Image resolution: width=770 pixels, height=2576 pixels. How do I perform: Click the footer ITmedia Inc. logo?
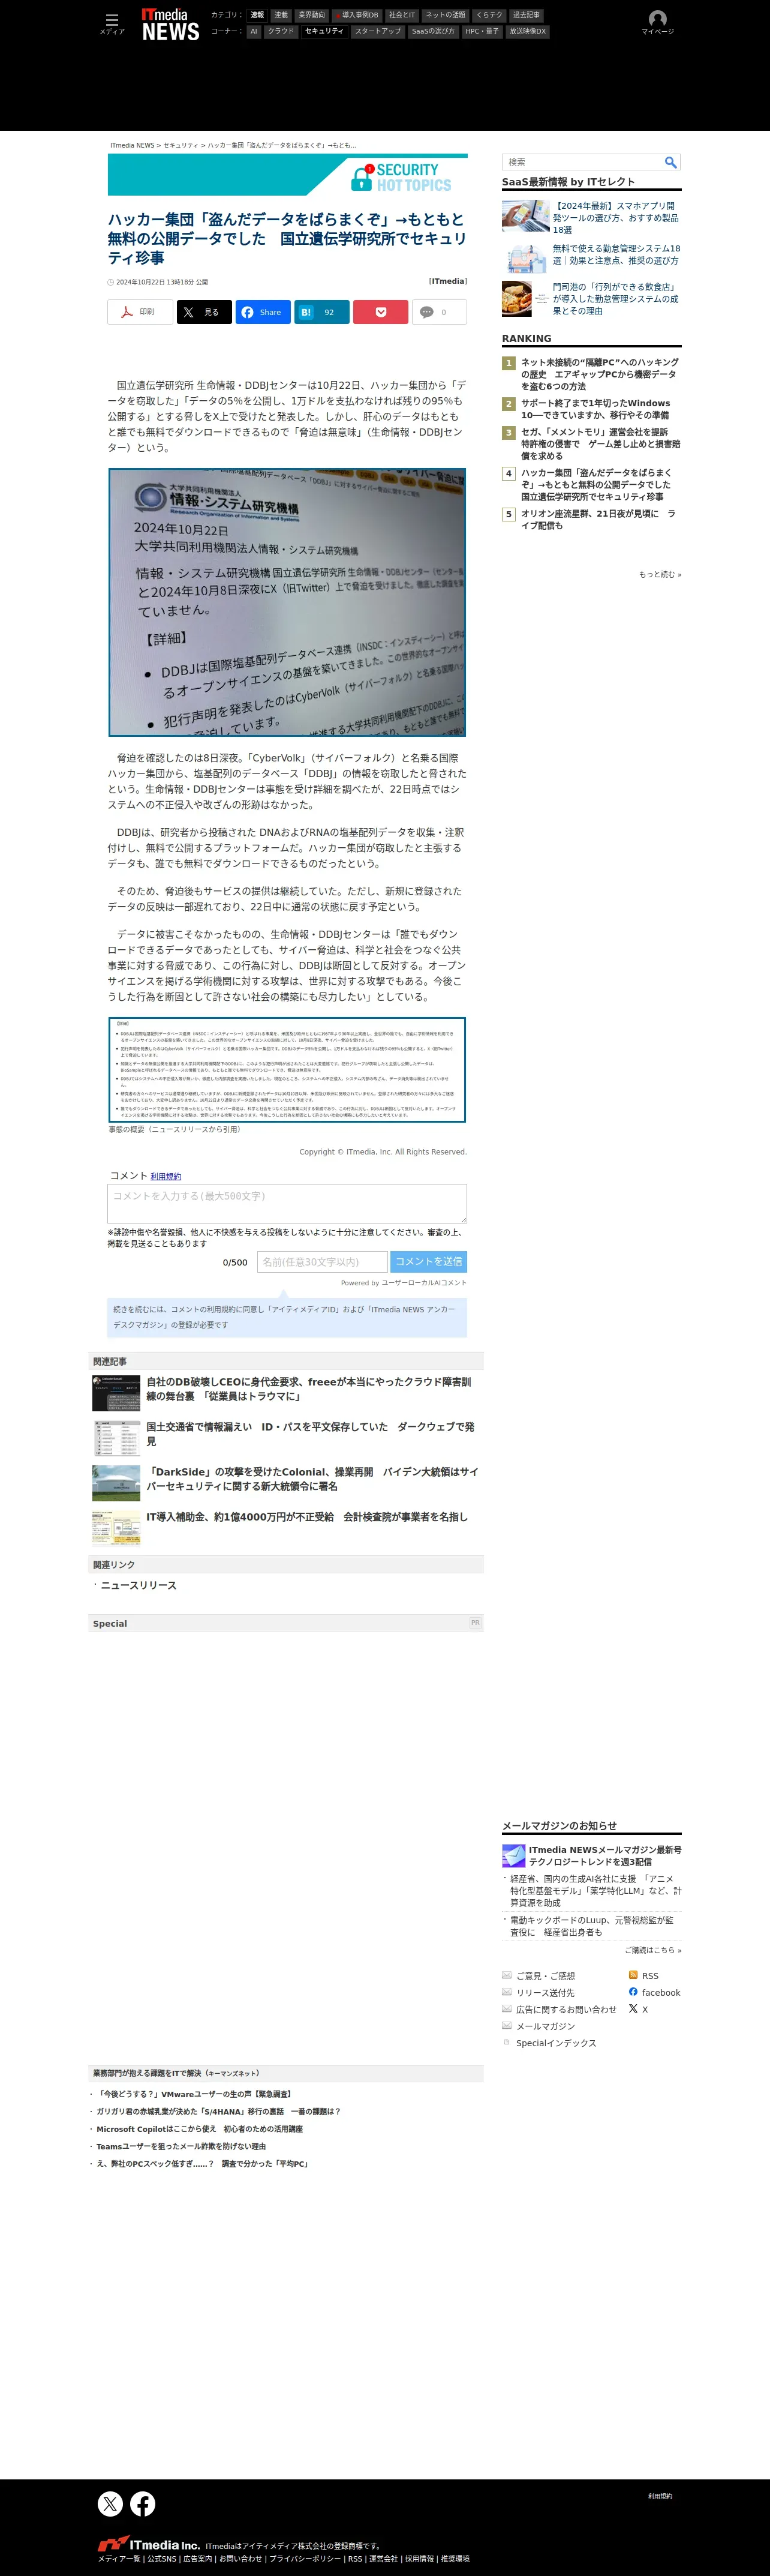pyautogui.click(x=148, y=2544)
